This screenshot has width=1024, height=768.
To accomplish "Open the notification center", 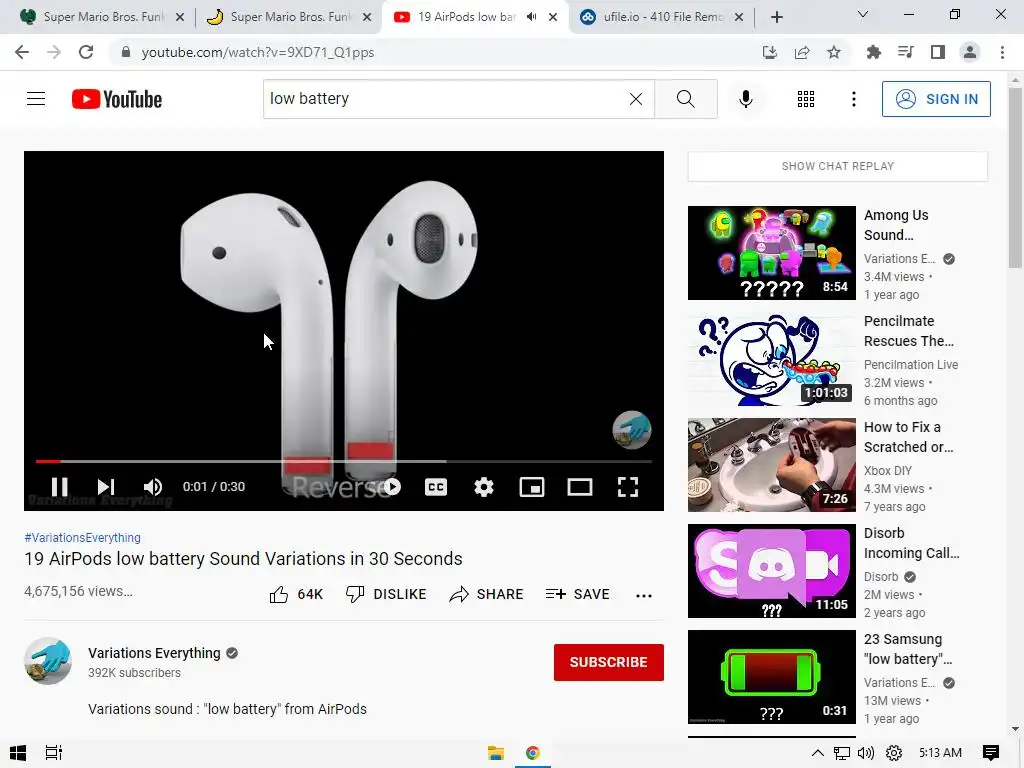I will pyautogui.click(x=991, y=753).
